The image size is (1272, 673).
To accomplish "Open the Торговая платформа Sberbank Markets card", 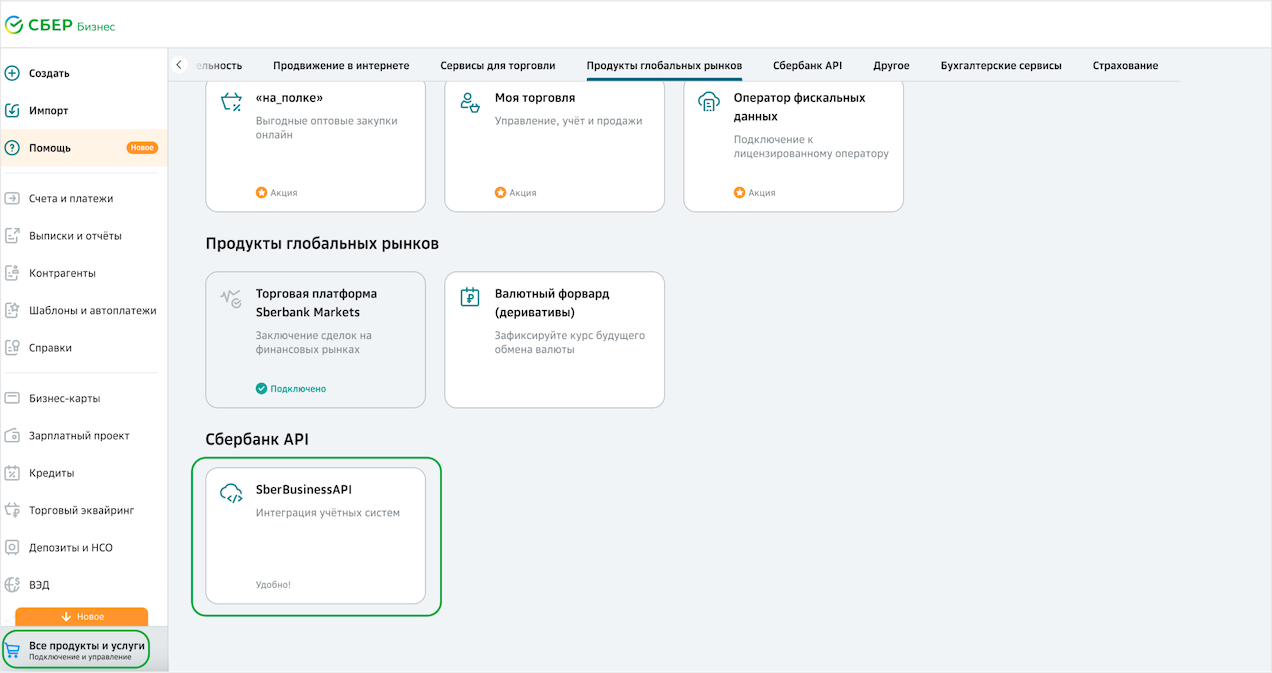I will click(315, 340).
